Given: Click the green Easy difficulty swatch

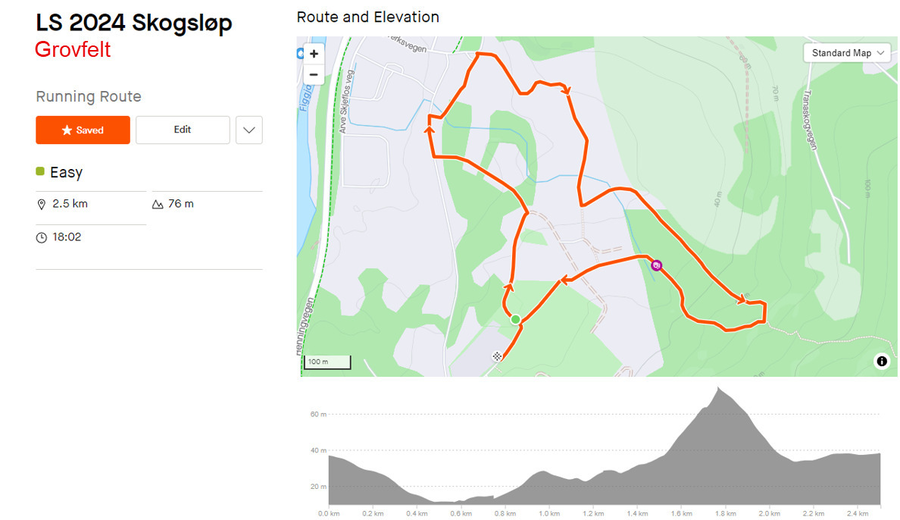Looking at the screenshot, I should pyautogui.click(x=40, y=171).
